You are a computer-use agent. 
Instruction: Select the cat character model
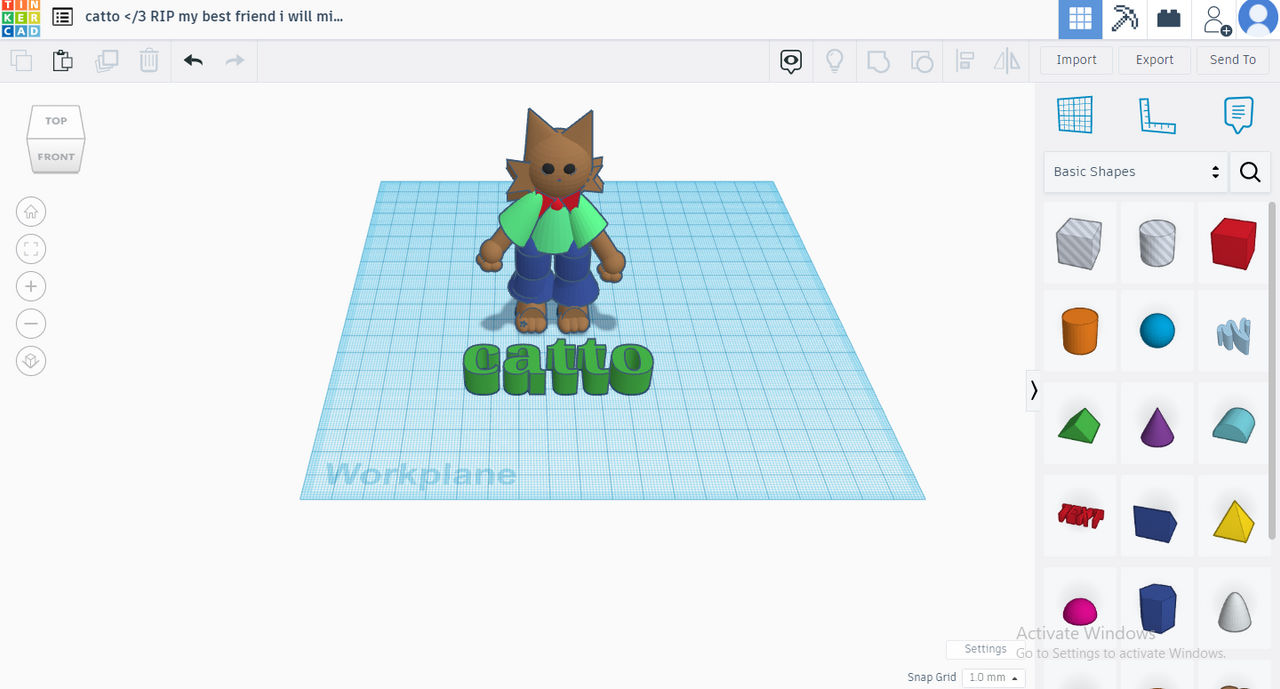tap(551, 222)
